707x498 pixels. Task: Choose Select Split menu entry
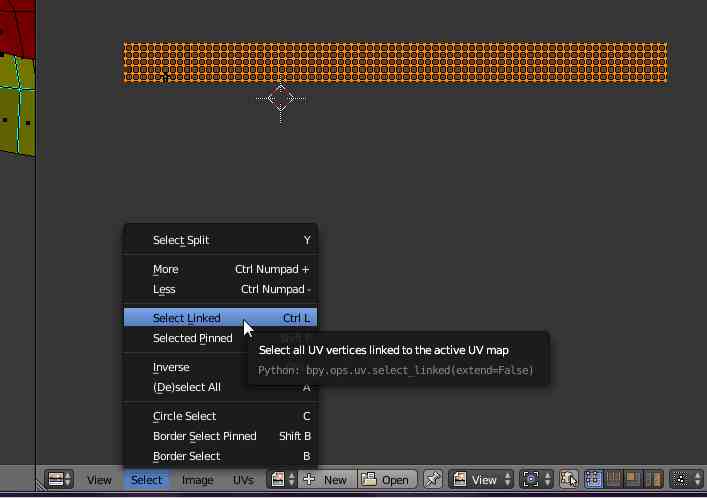tap(220, 240)
